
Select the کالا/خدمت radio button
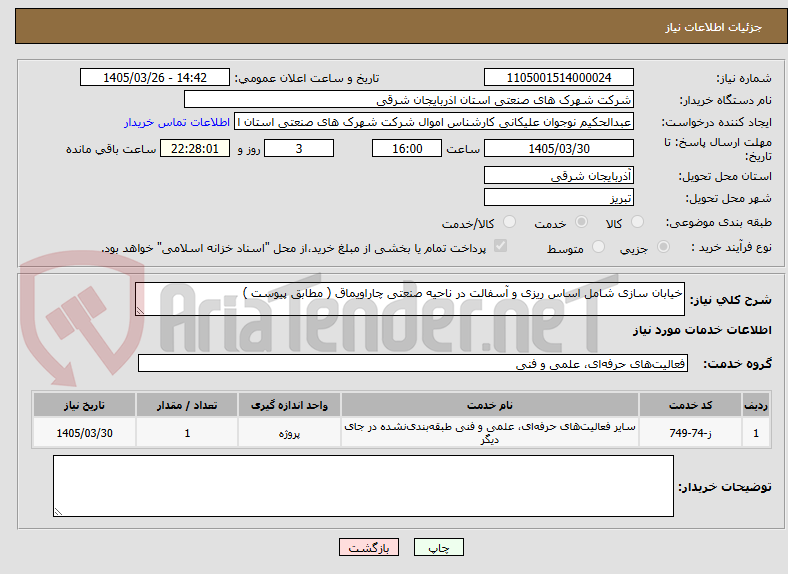510,222
